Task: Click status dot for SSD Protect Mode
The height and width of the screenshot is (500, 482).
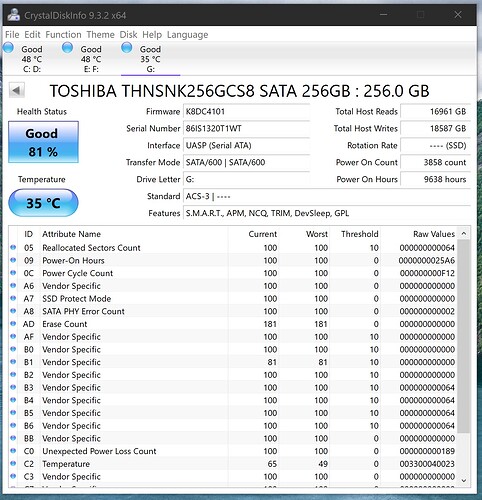Action: point(13,298)
